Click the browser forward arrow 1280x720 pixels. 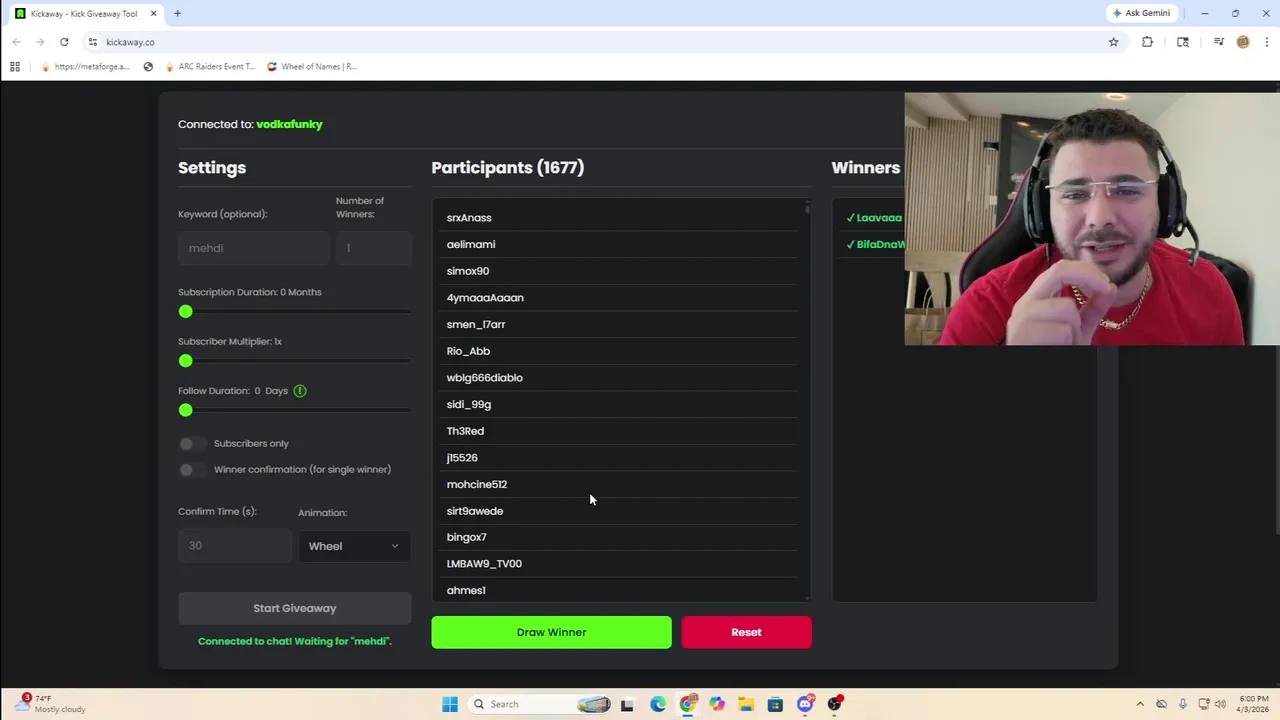40,42
